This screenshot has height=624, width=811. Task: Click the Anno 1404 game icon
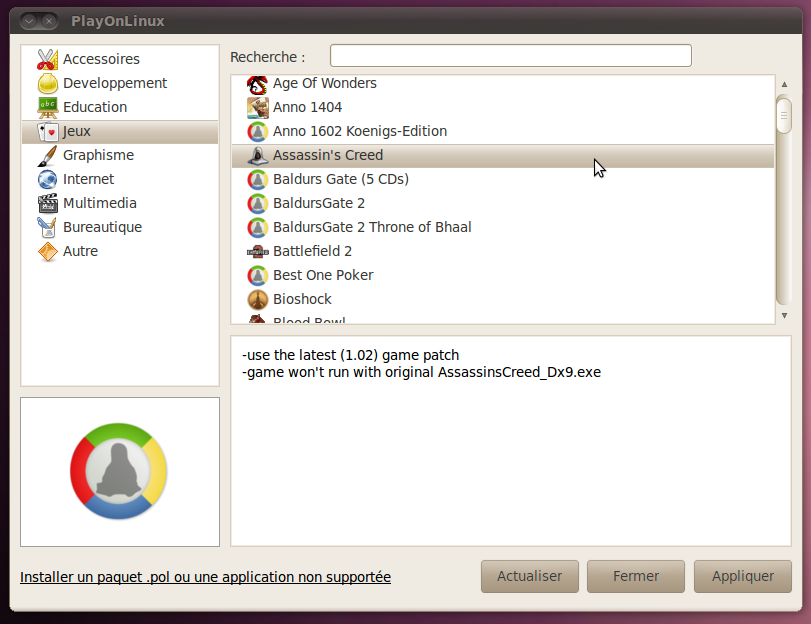coord(258,108)
